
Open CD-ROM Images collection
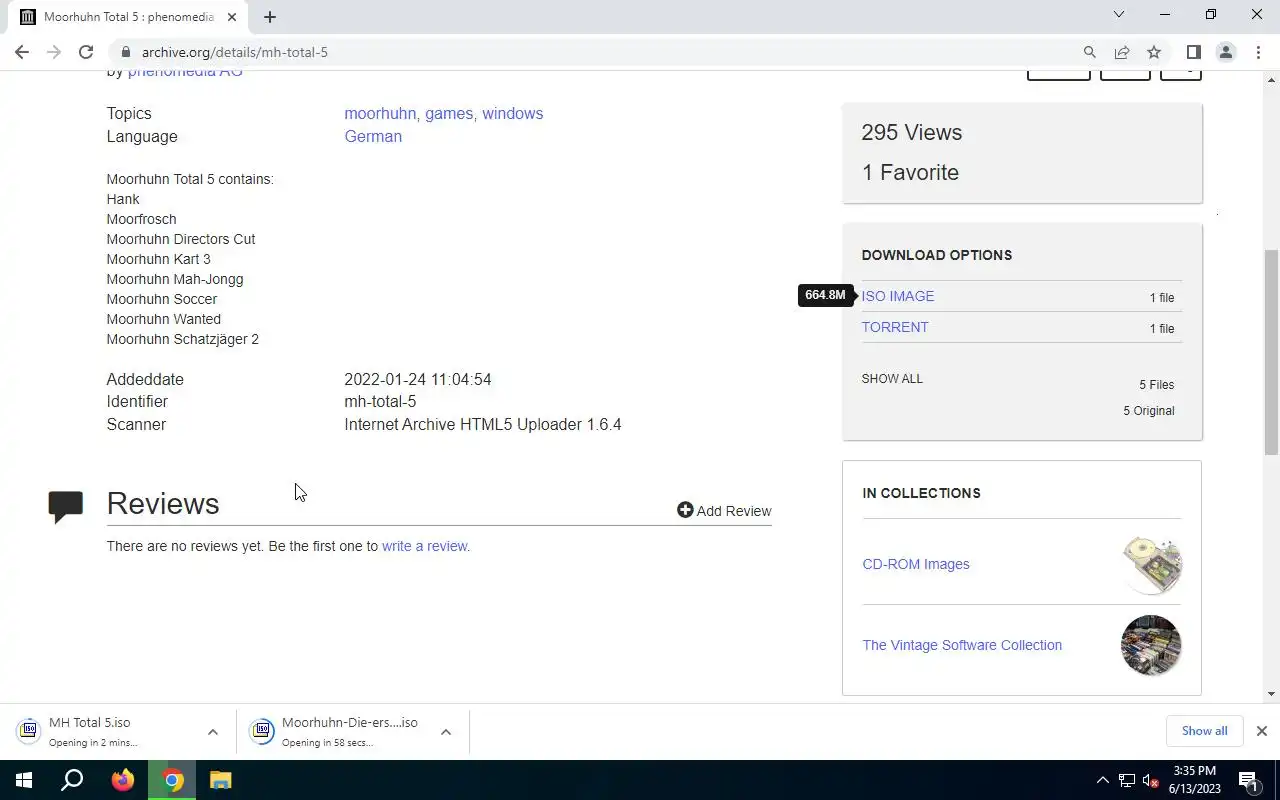[x=916, y=564]
